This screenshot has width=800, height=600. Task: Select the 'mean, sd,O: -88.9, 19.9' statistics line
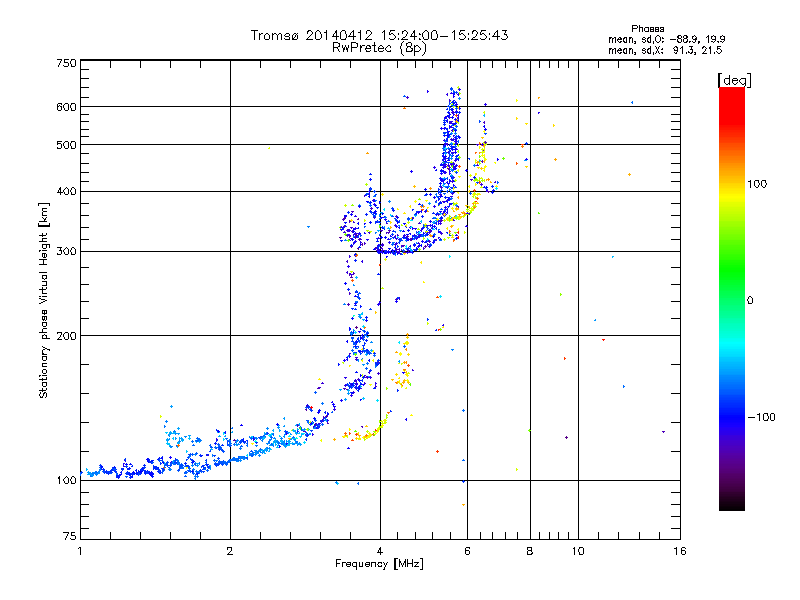(x=666, y=39)
